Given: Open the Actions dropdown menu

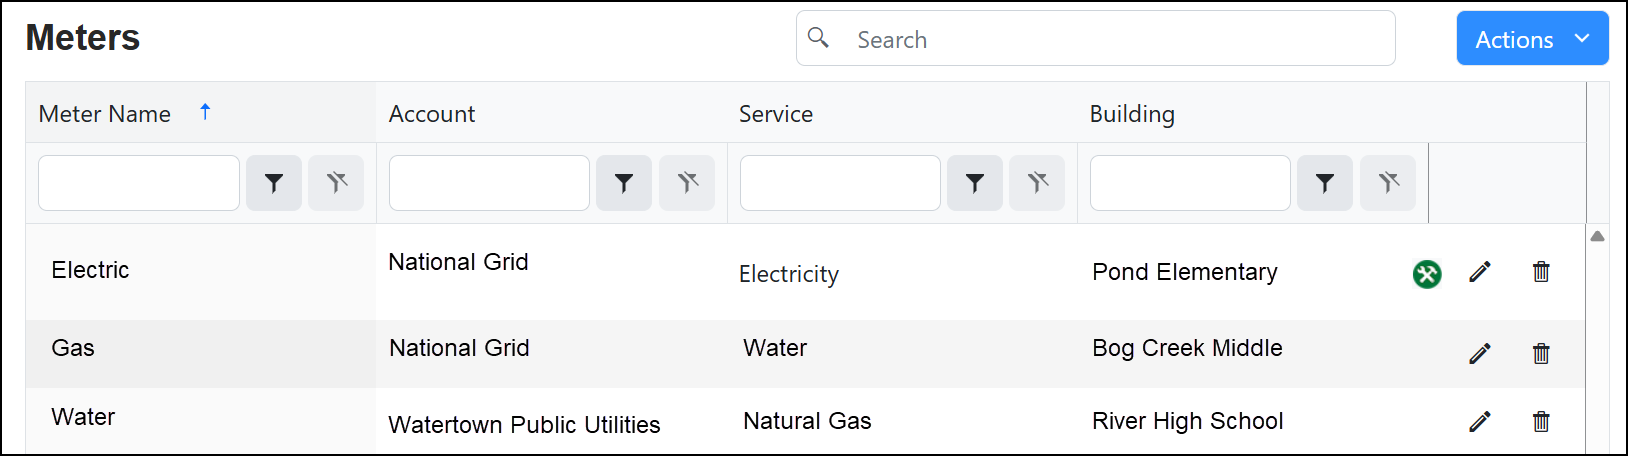Looking at the screenshot, I should point(1532,39).
